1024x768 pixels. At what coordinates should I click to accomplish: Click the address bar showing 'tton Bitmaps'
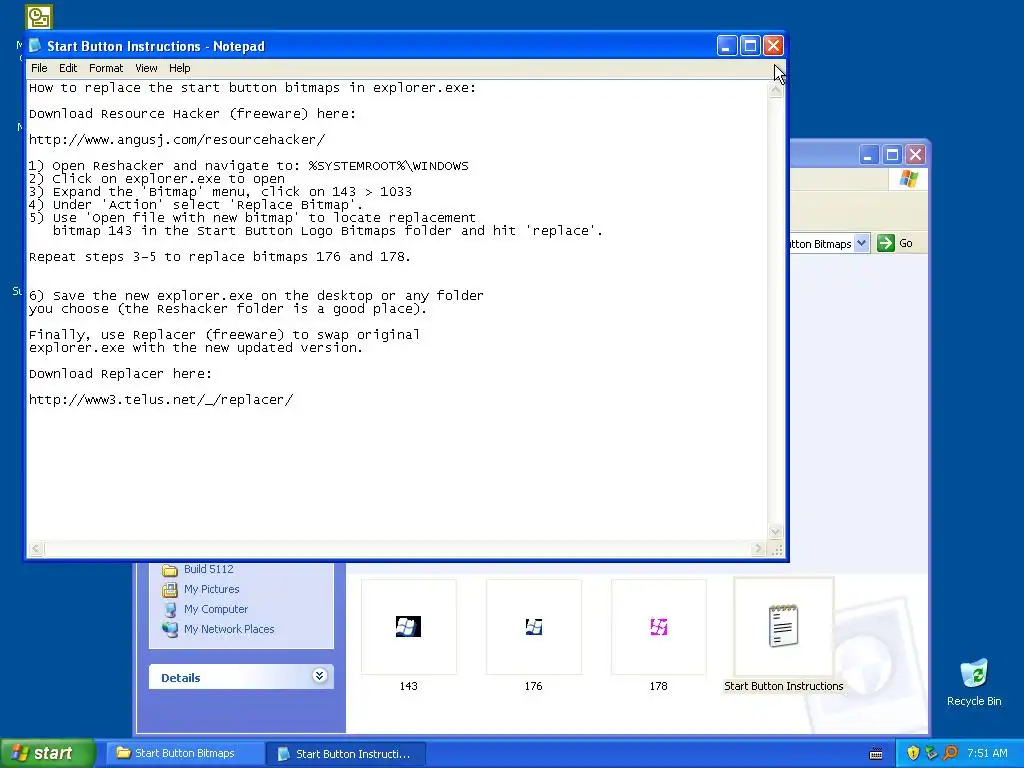[x=822, y=244]
